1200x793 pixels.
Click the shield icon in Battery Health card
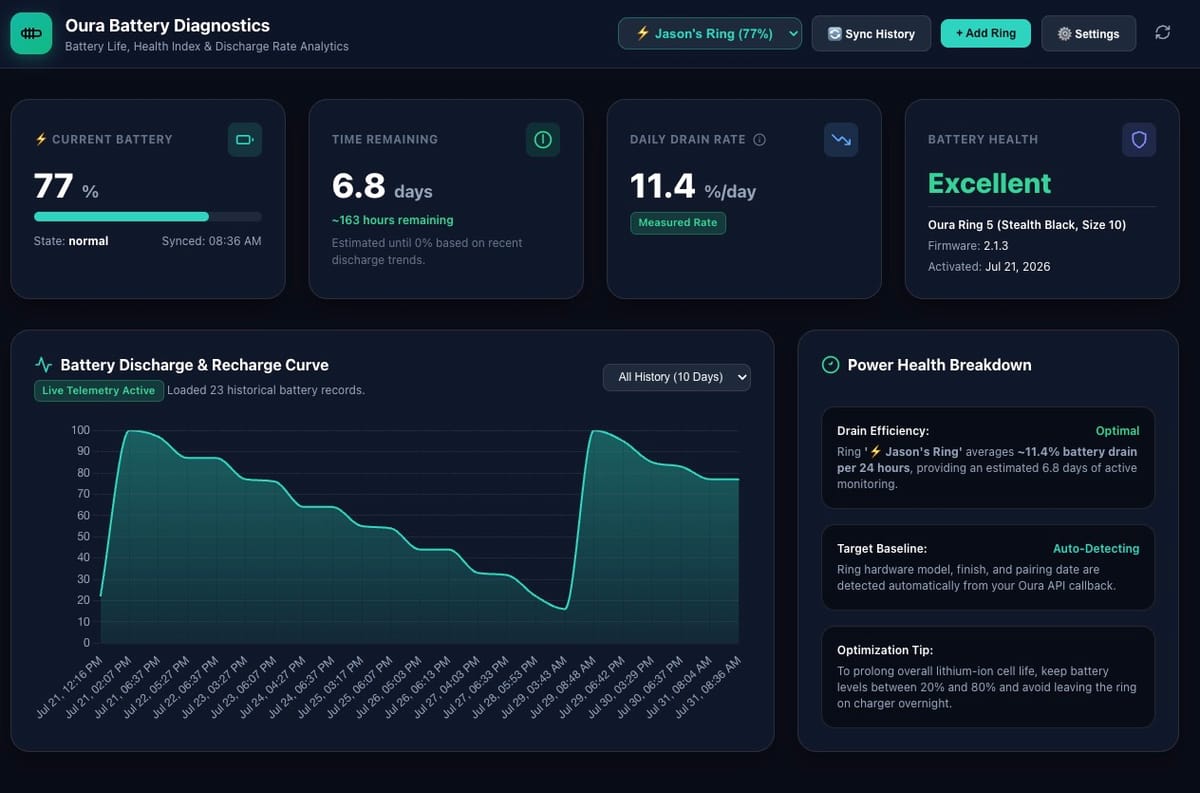(x=1139, y=140)
